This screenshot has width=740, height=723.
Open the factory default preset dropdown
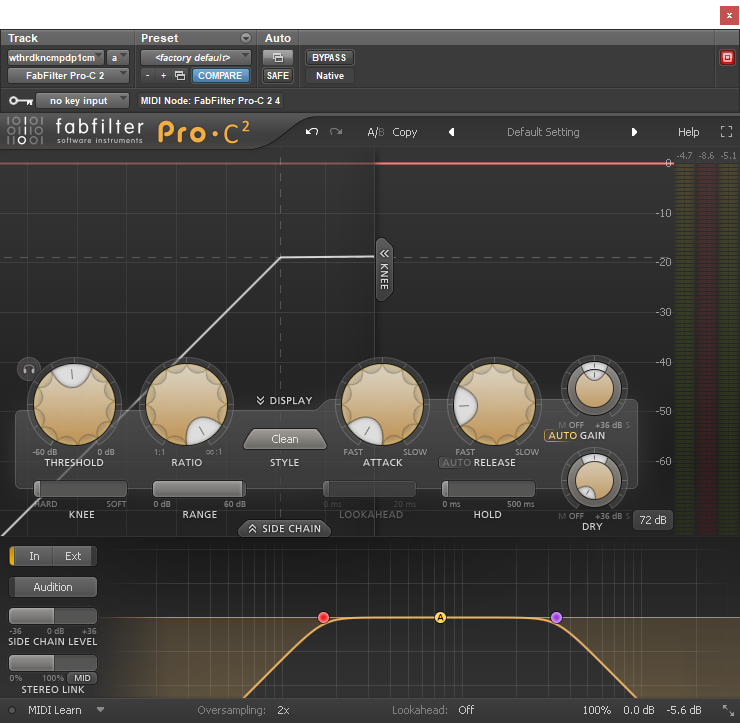coord(195,58)
